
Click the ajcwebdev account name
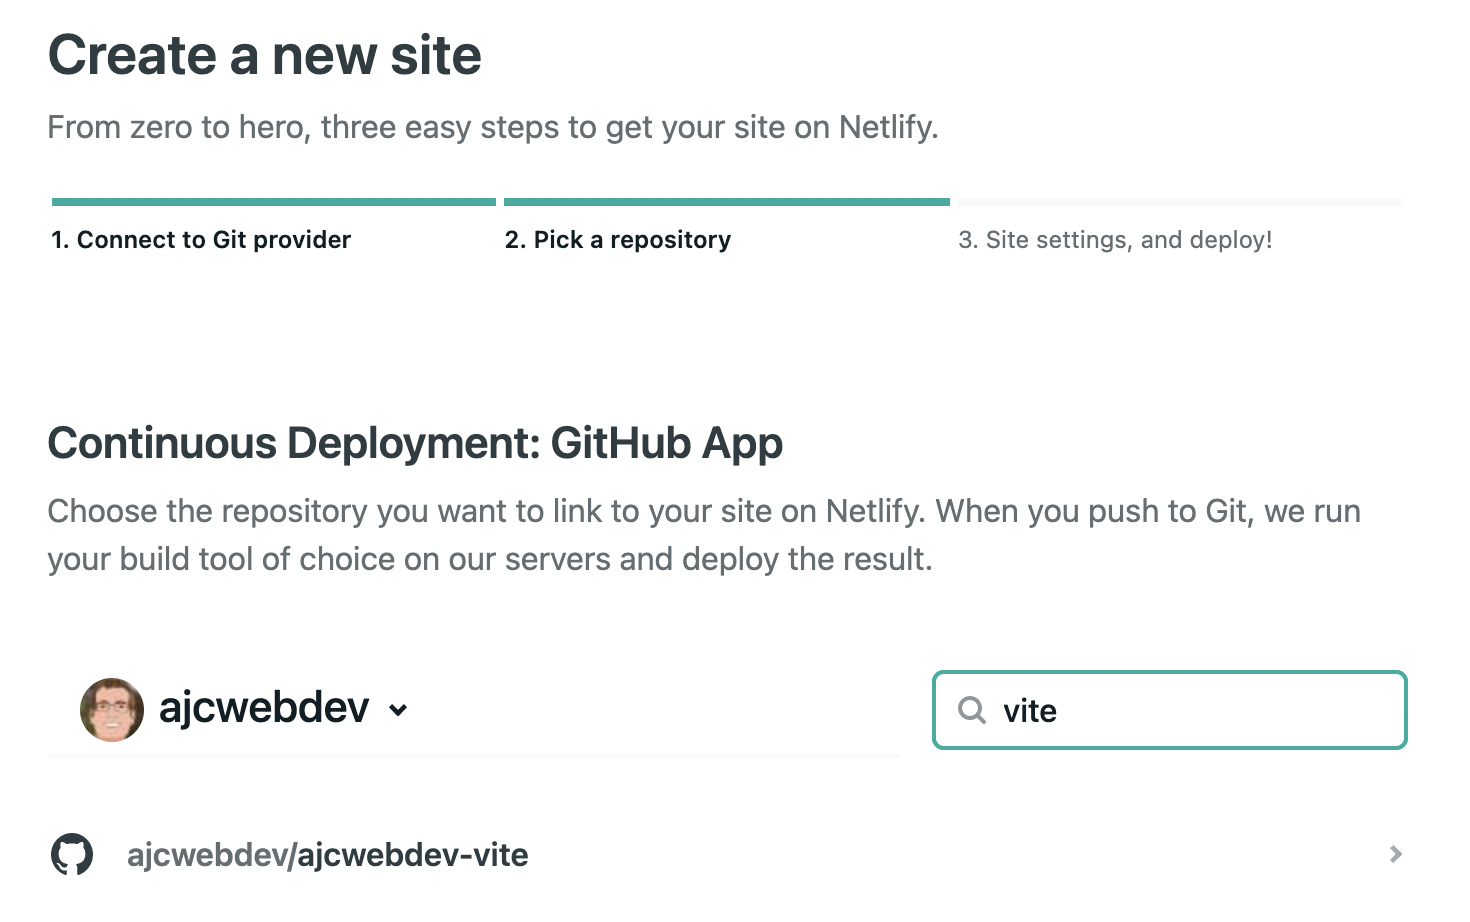tap(264, 708)
